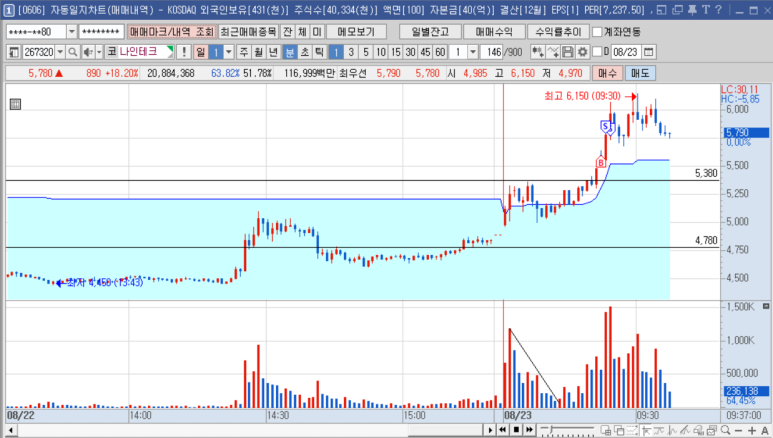Click the stop square button

(516, 430)
